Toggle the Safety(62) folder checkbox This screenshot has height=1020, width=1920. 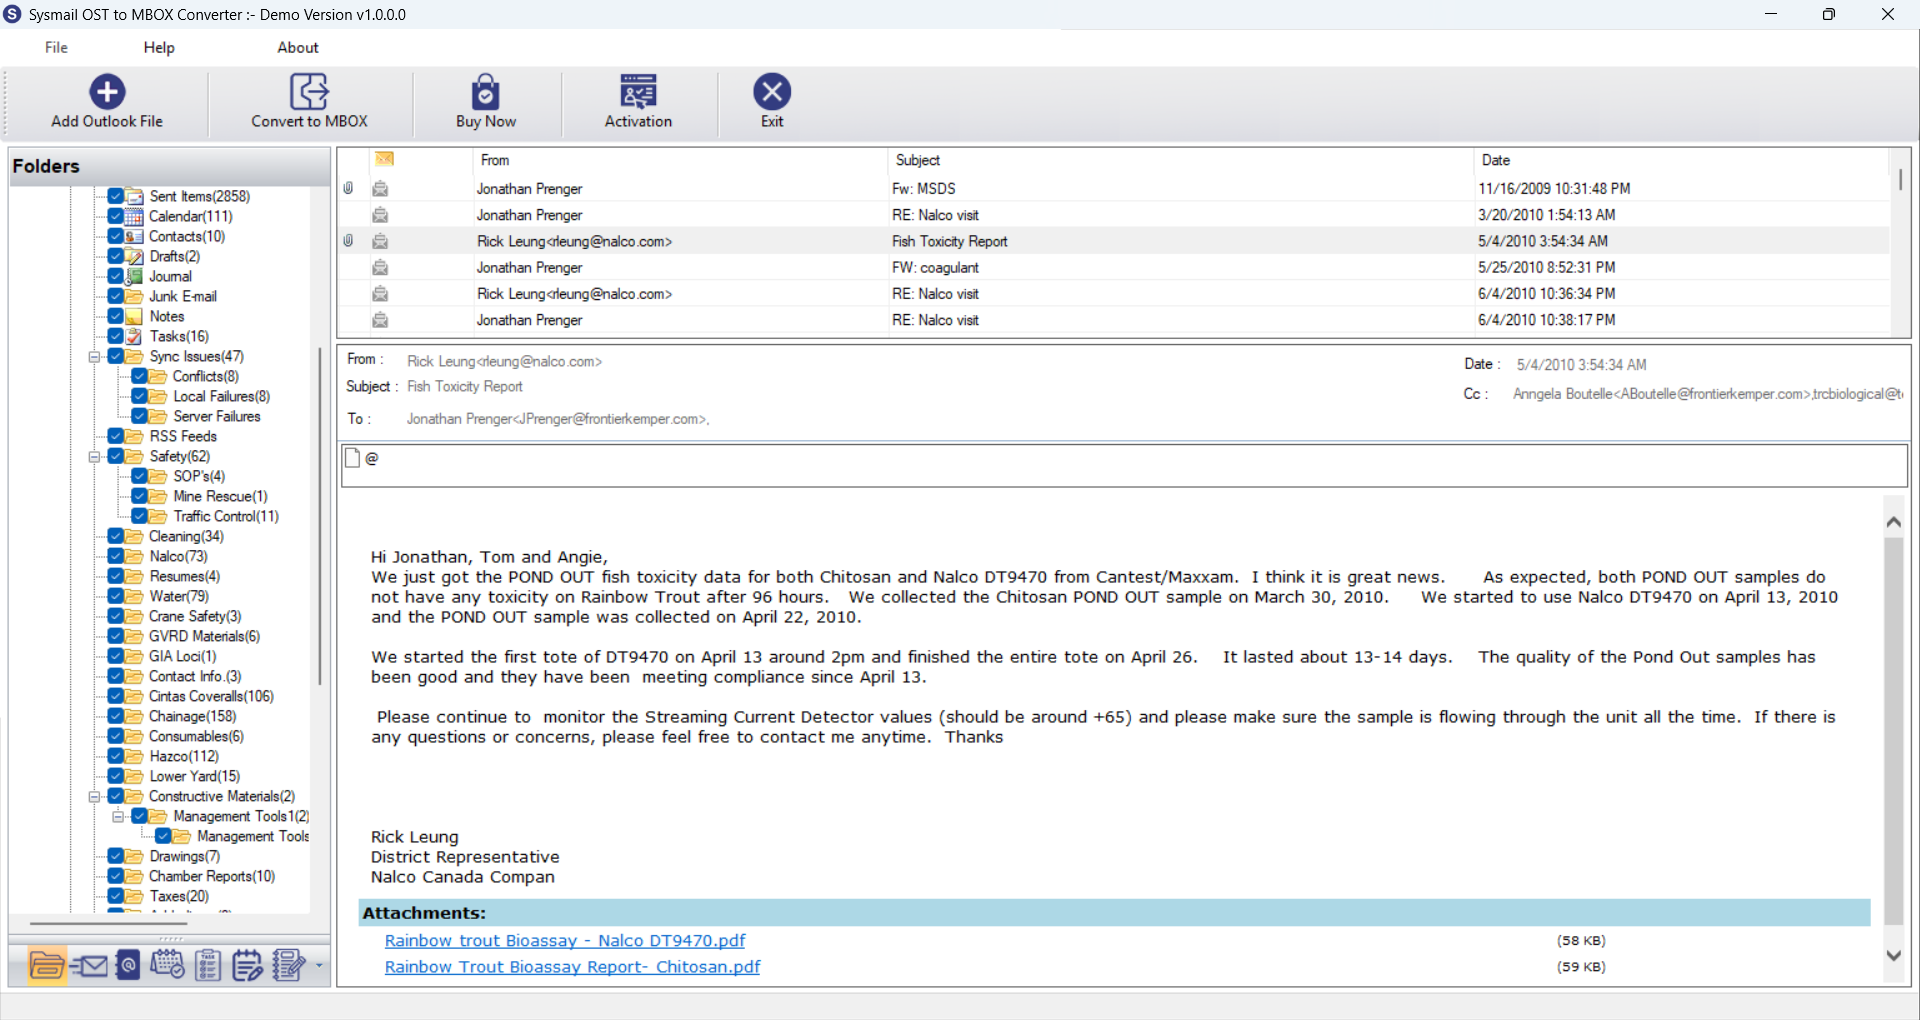pos(115,456)
